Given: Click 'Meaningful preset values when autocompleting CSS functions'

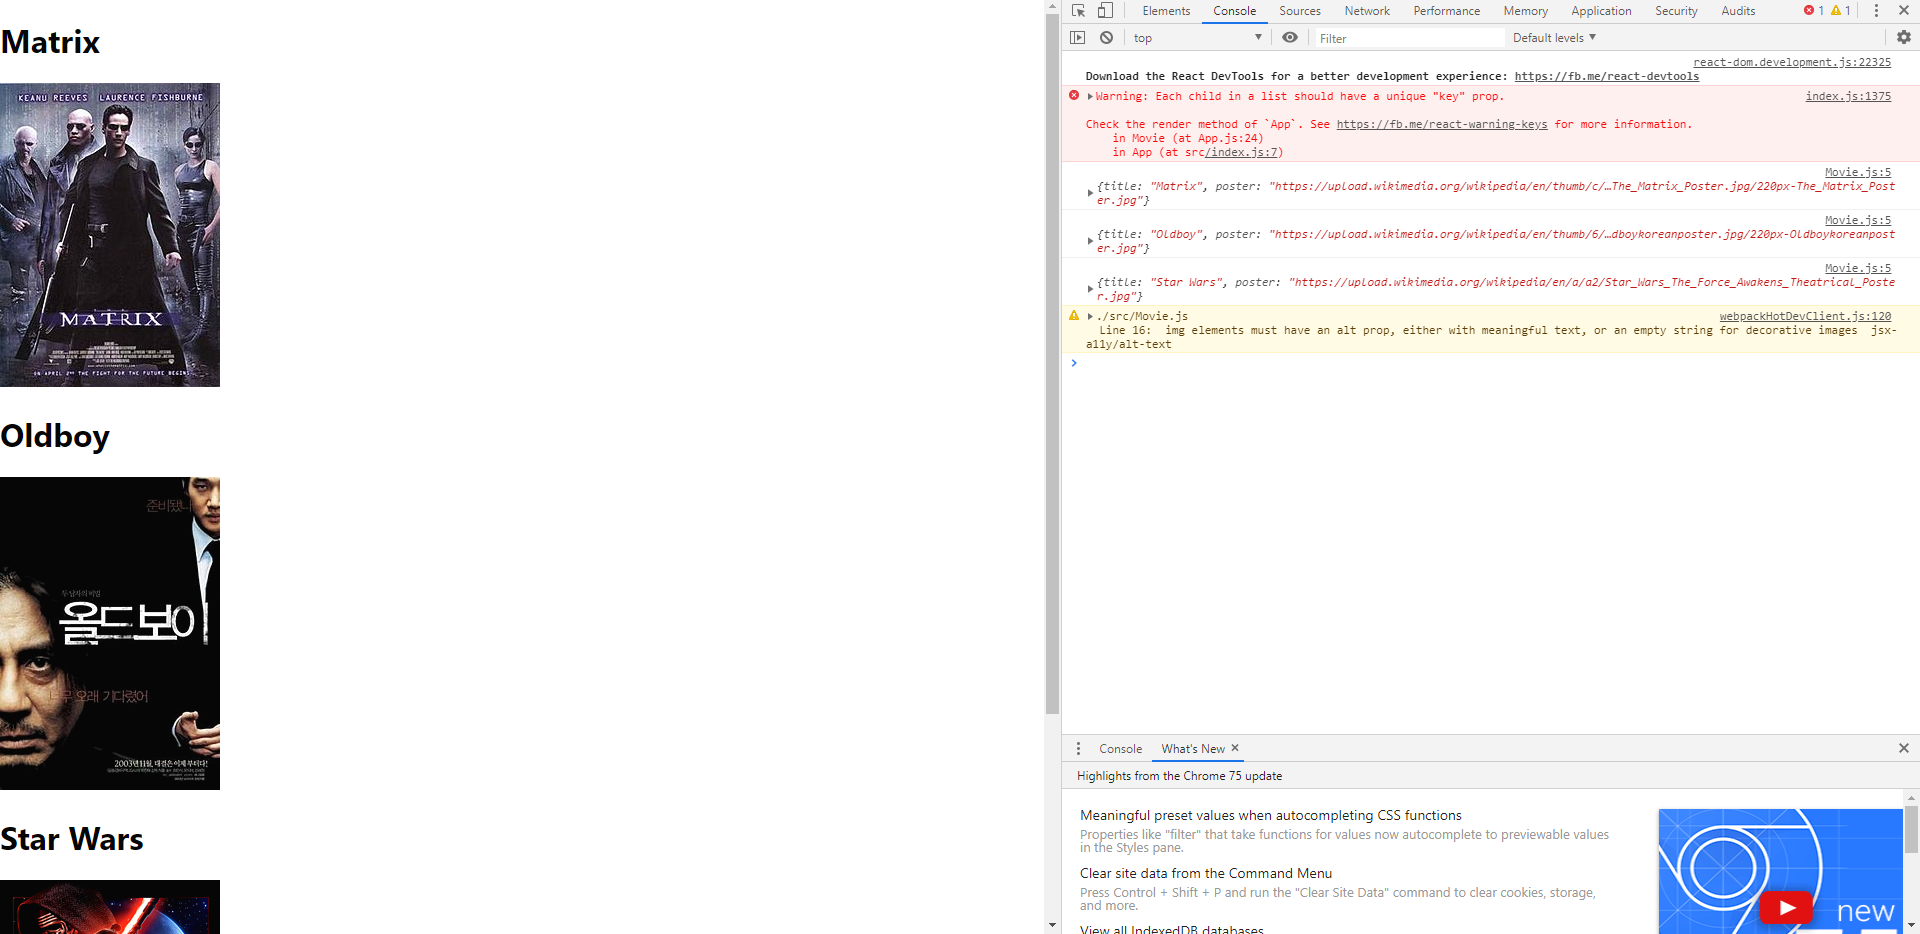Looking at the screenshot, I should (x=1270, y=815).
